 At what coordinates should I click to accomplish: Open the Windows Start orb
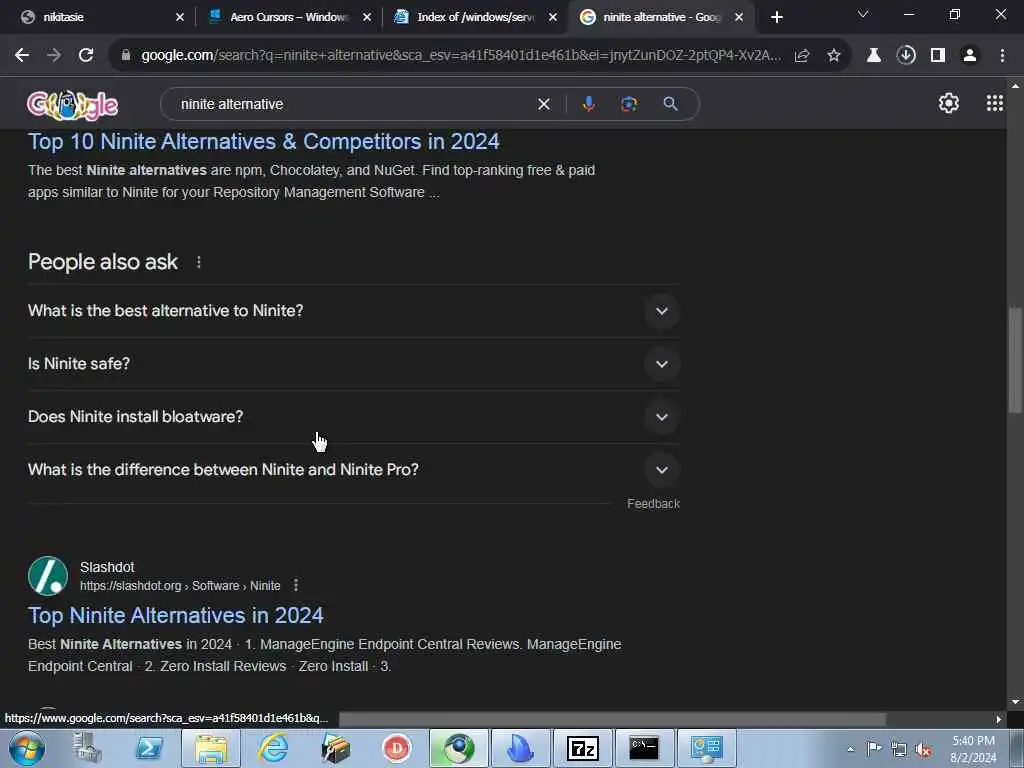point(27,748)
